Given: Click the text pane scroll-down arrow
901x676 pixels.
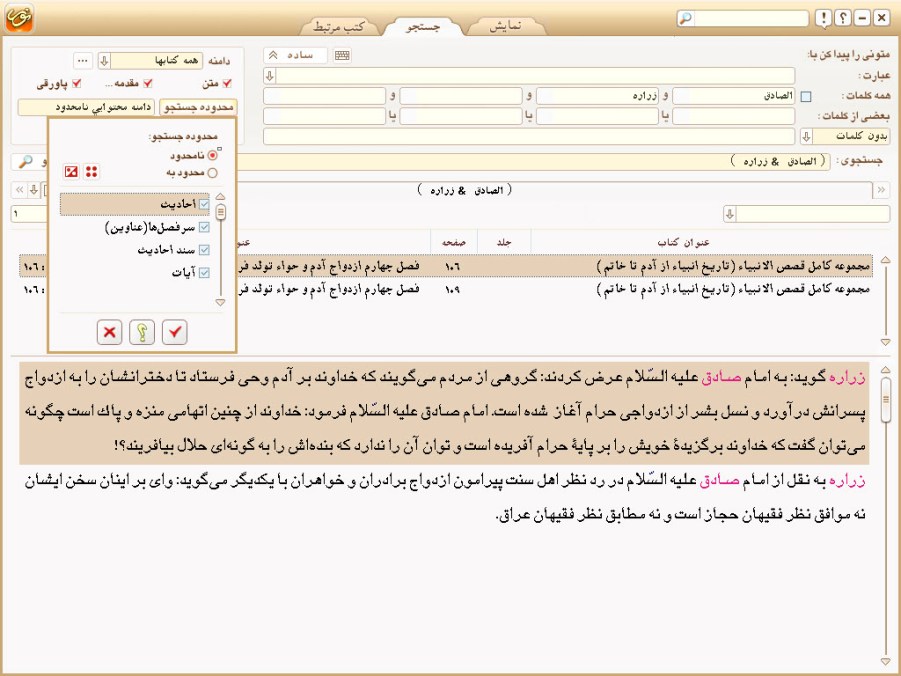Looking at the screenshot, I should click(x=885, y=662).
